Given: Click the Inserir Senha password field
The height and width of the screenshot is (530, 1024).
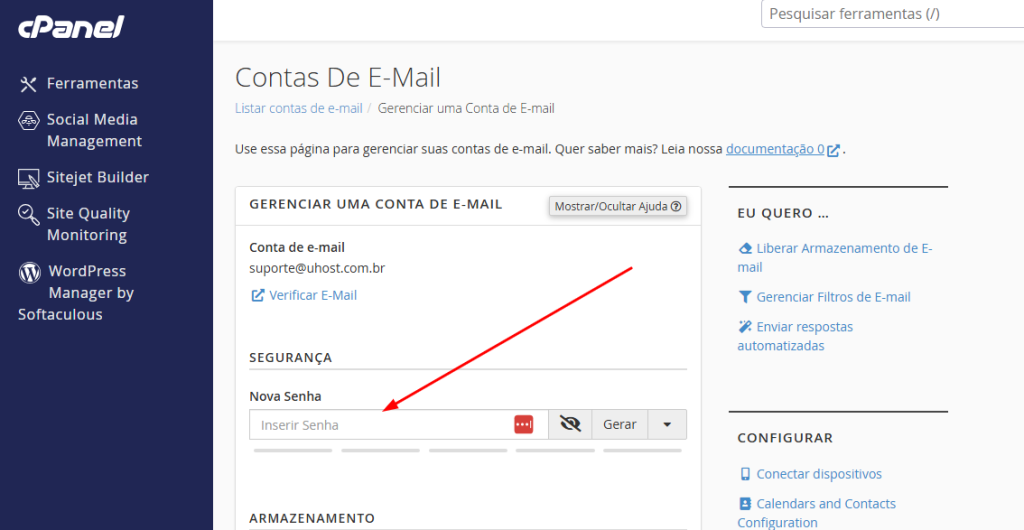Looking at the screenshot, I should tap(398, 424).
